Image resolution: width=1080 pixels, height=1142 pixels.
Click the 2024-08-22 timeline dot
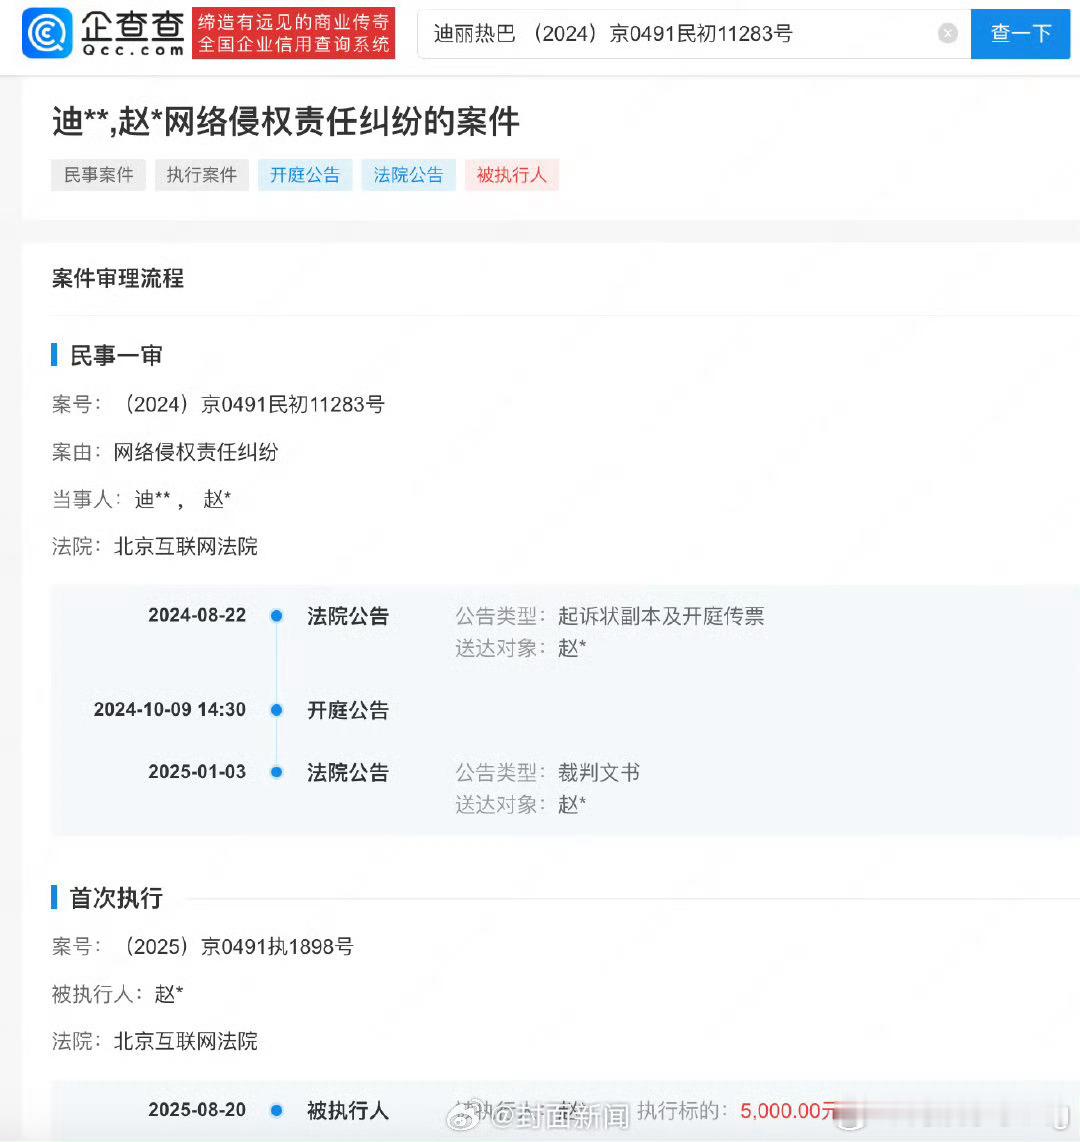(x=277, y=616)
